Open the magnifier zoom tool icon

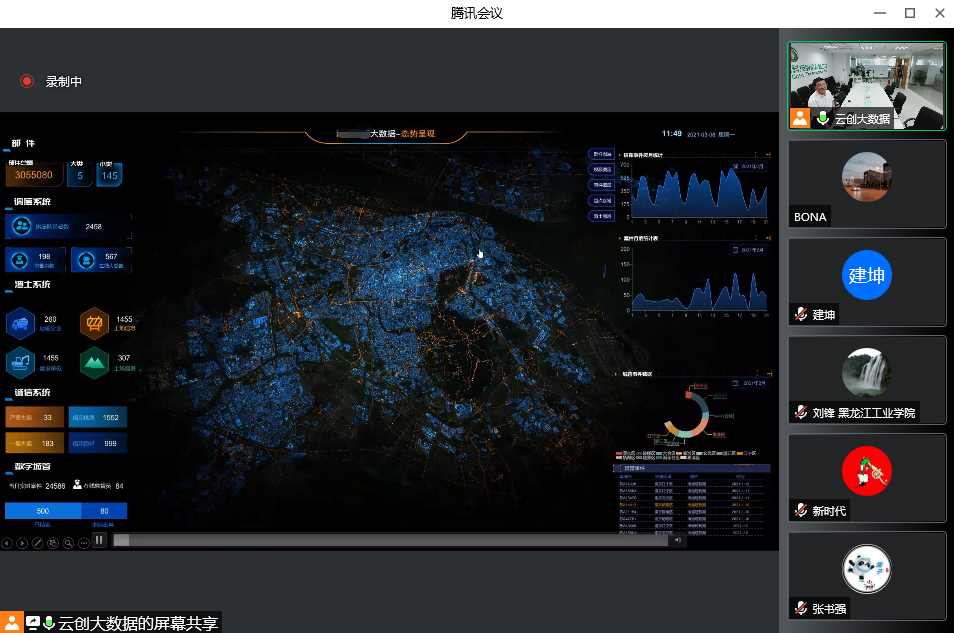(68, 543)
